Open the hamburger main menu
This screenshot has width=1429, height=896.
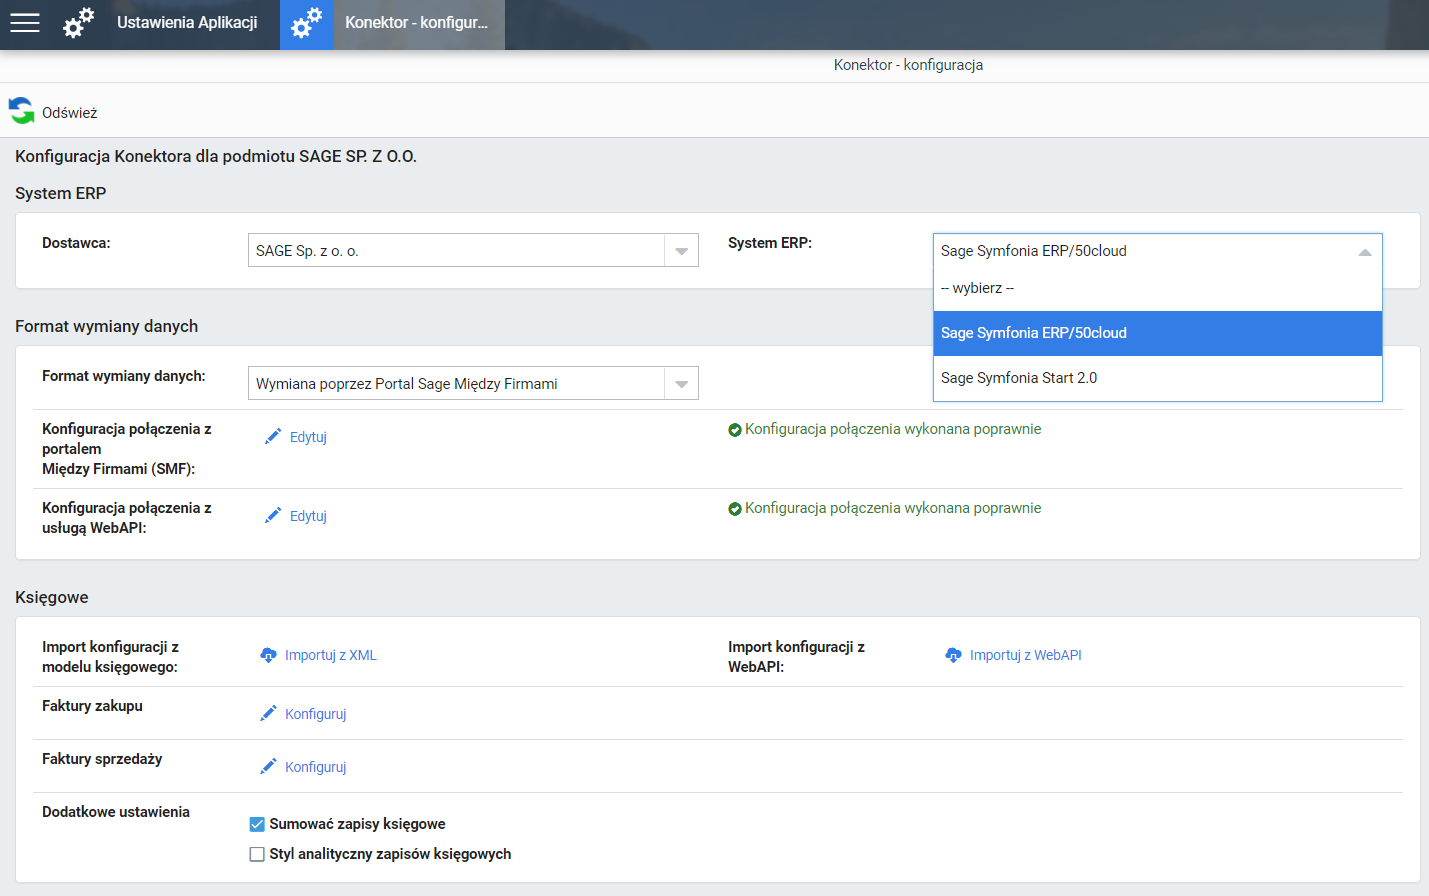(x=25, y=23)
